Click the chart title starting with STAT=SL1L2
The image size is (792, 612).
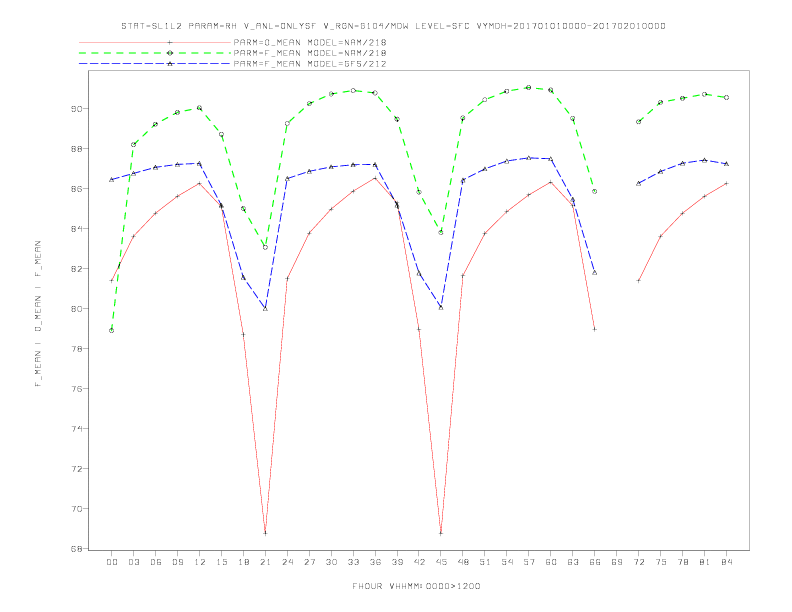(x=393, y=26)
